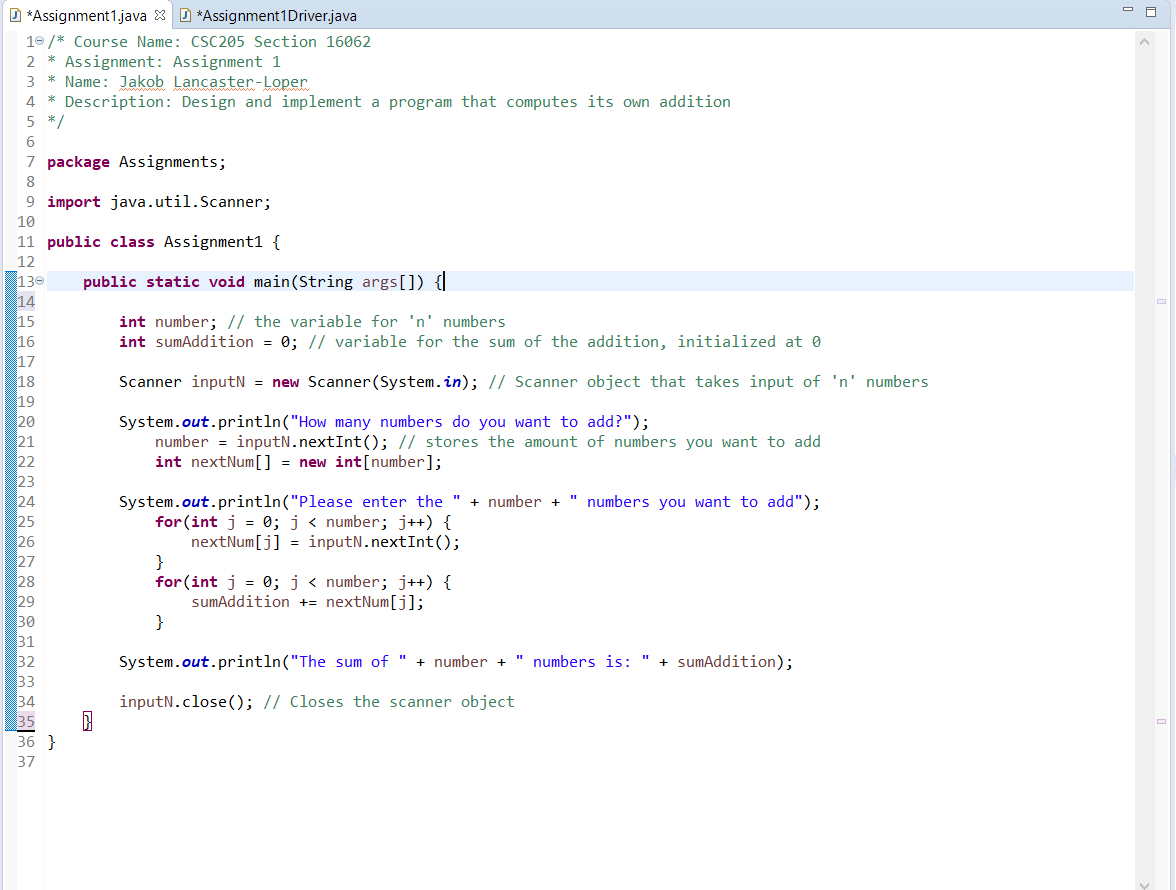The image size is (1176, 890).
Task: Click the Java file icon on Assignment1Driver.java tab
Action: pyautogui.click(x=185, y=15)
